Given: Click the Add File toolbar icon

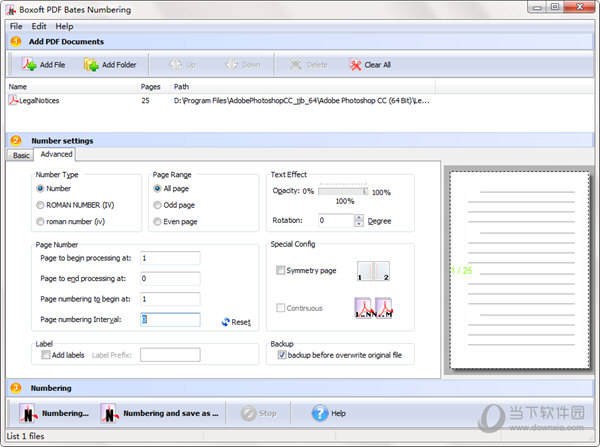Looking at the screenshot, I should pyautogui.click(x=29, y=64).
